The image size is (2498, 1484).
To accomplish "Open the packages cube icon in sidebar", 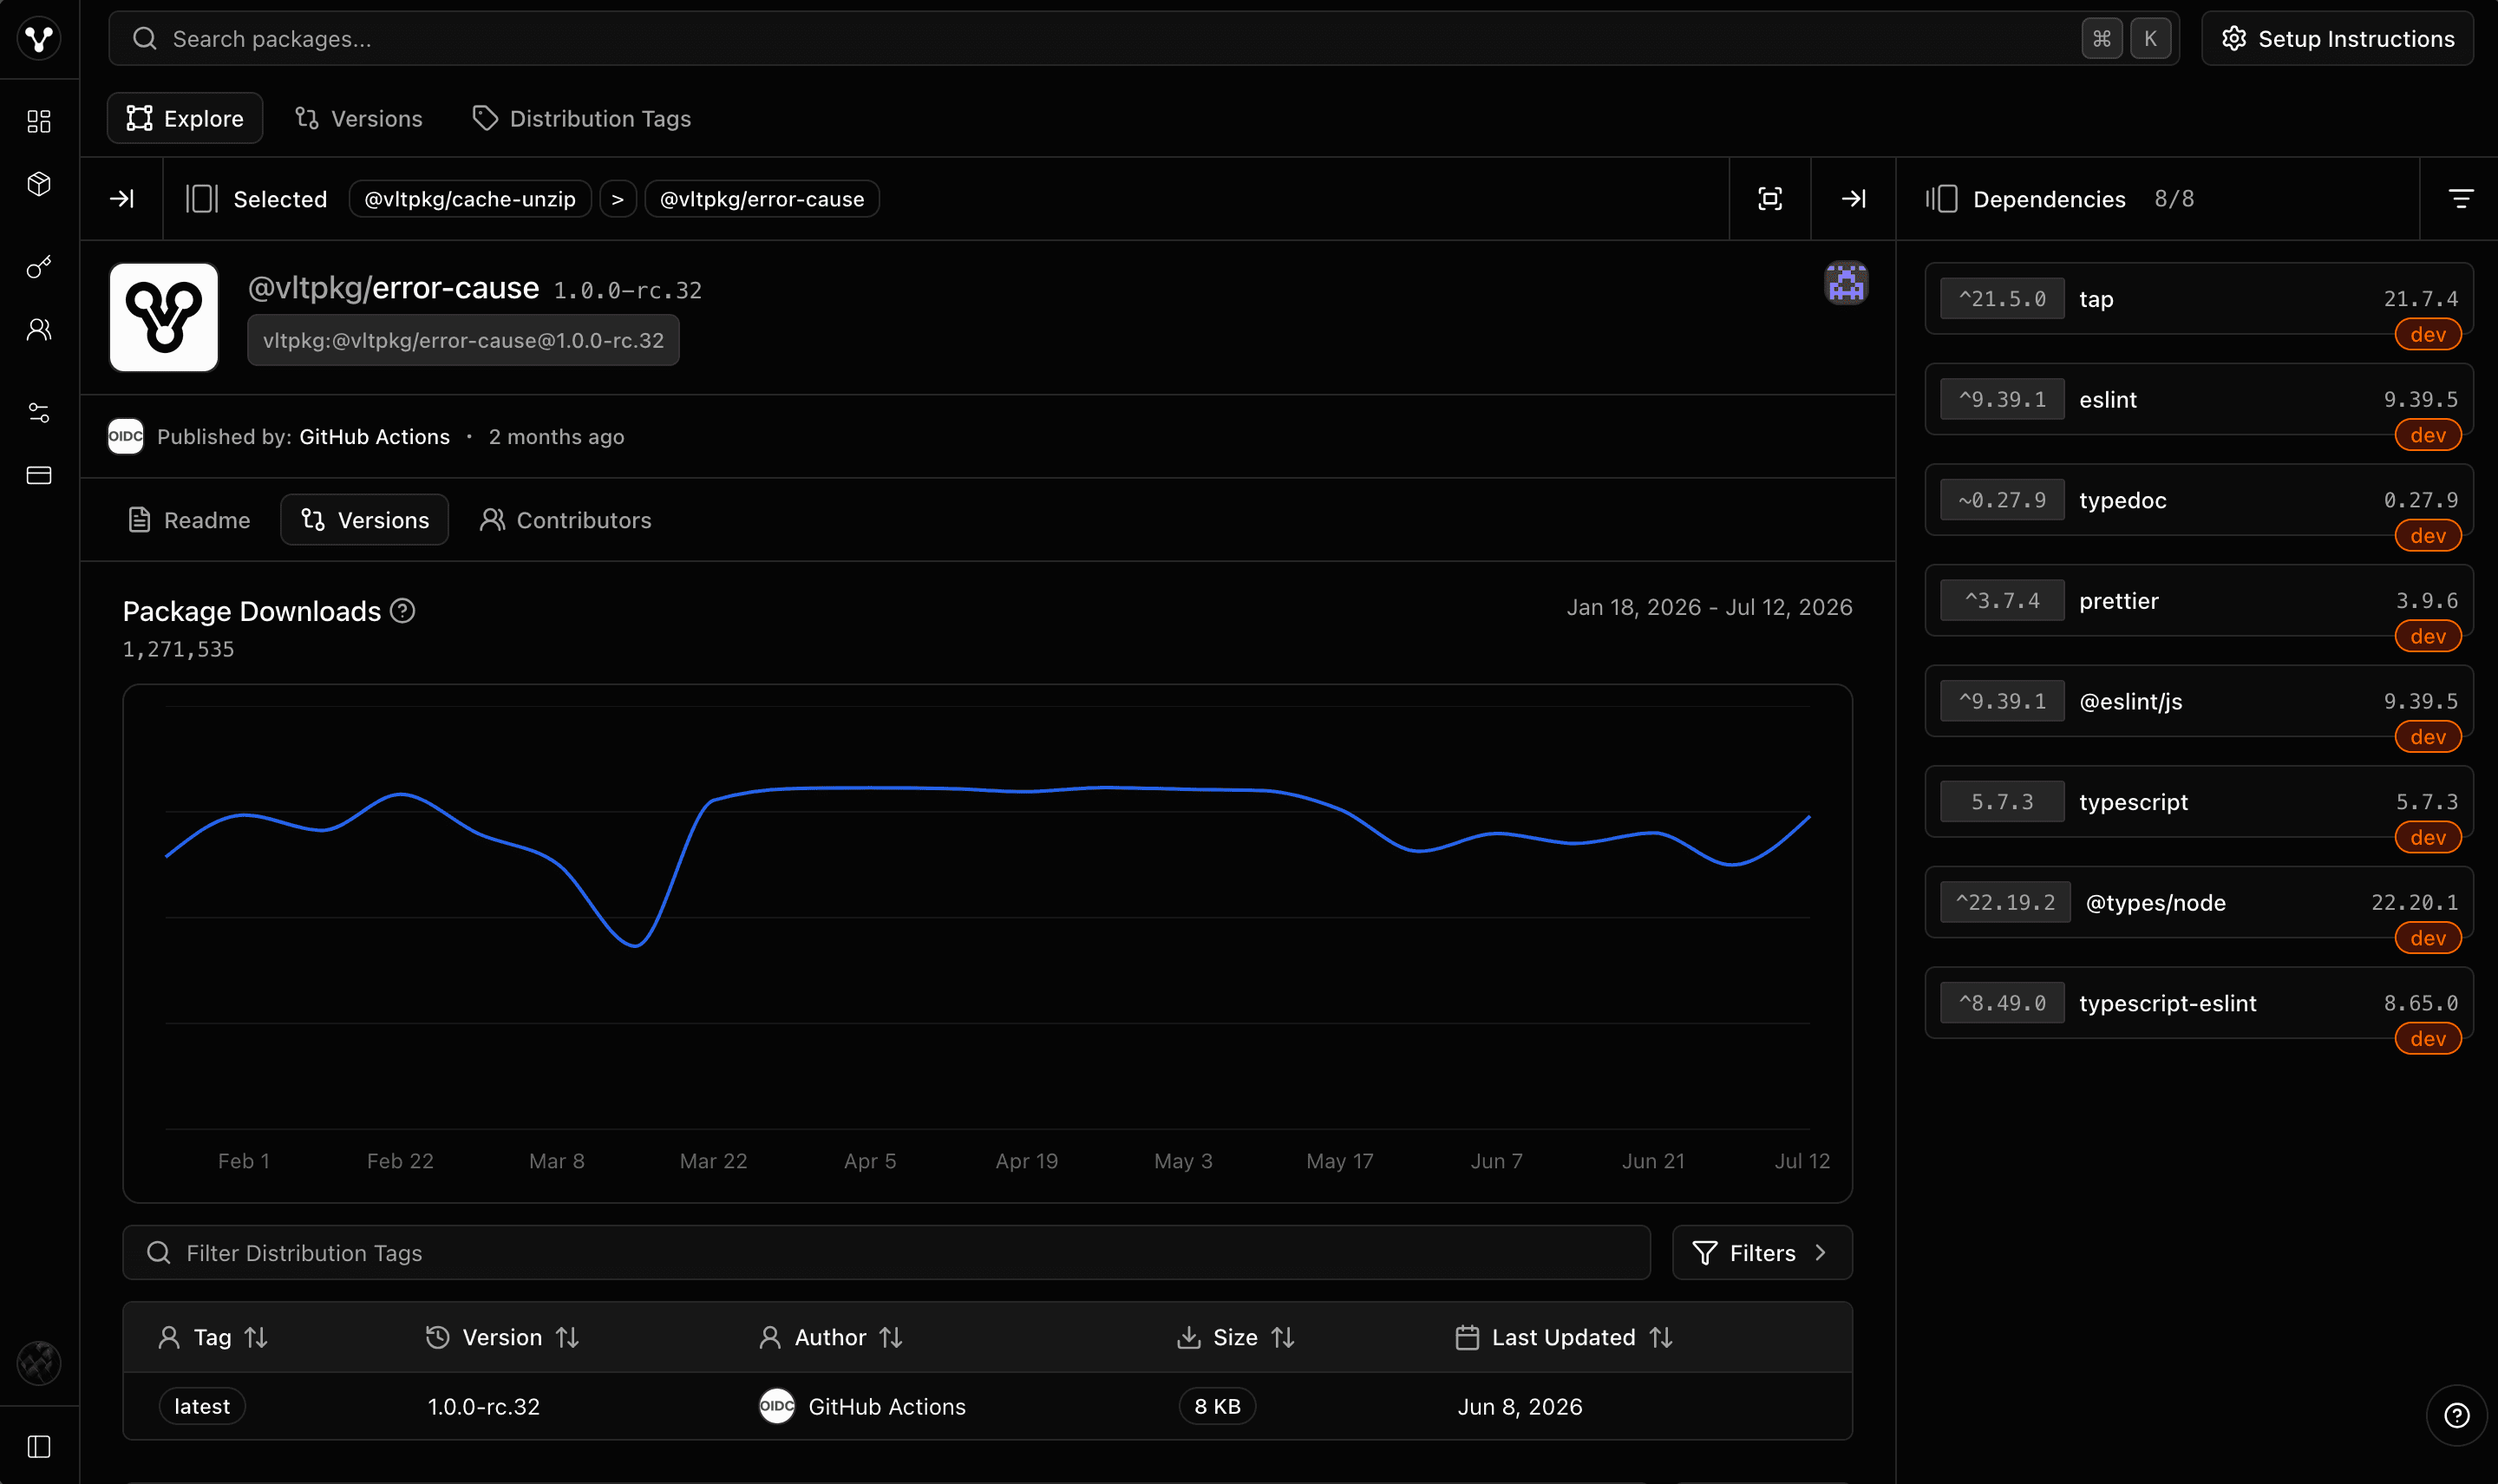I will point(39,184).
